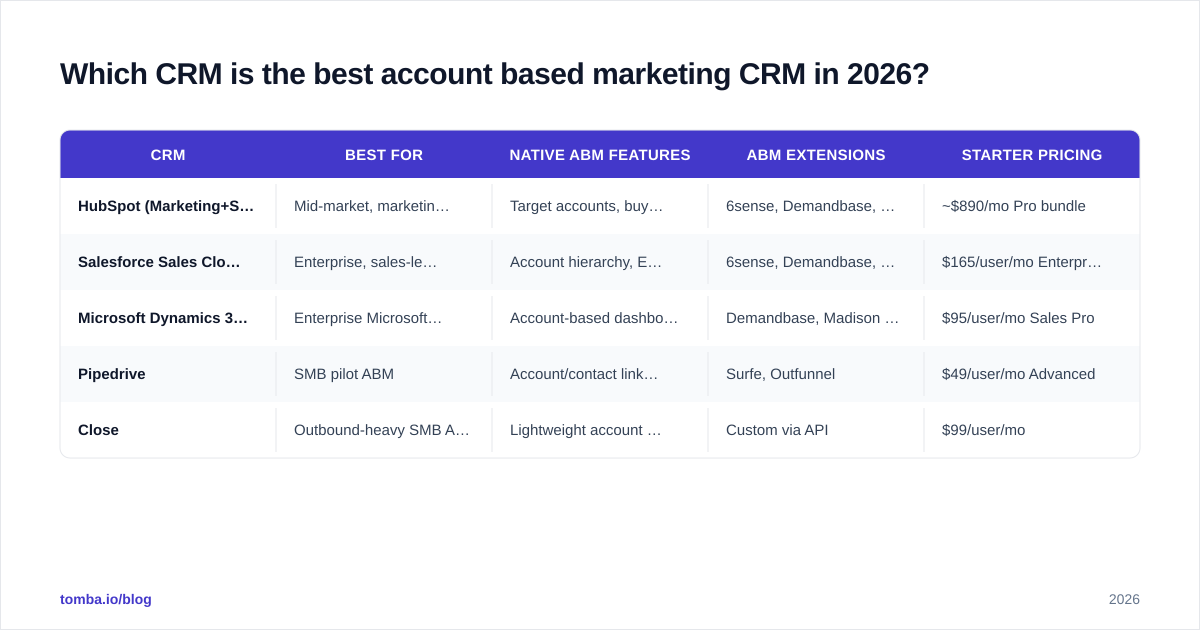Click HubSpot's '6sense, Demandbase, …' extensions cell

(816, 206)
